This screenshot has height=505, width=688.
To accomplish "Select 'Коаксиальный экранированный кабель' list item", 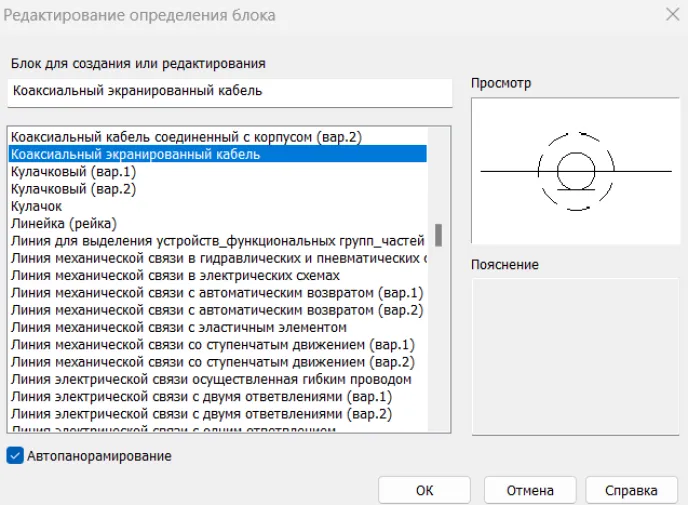I will point(135,154).
